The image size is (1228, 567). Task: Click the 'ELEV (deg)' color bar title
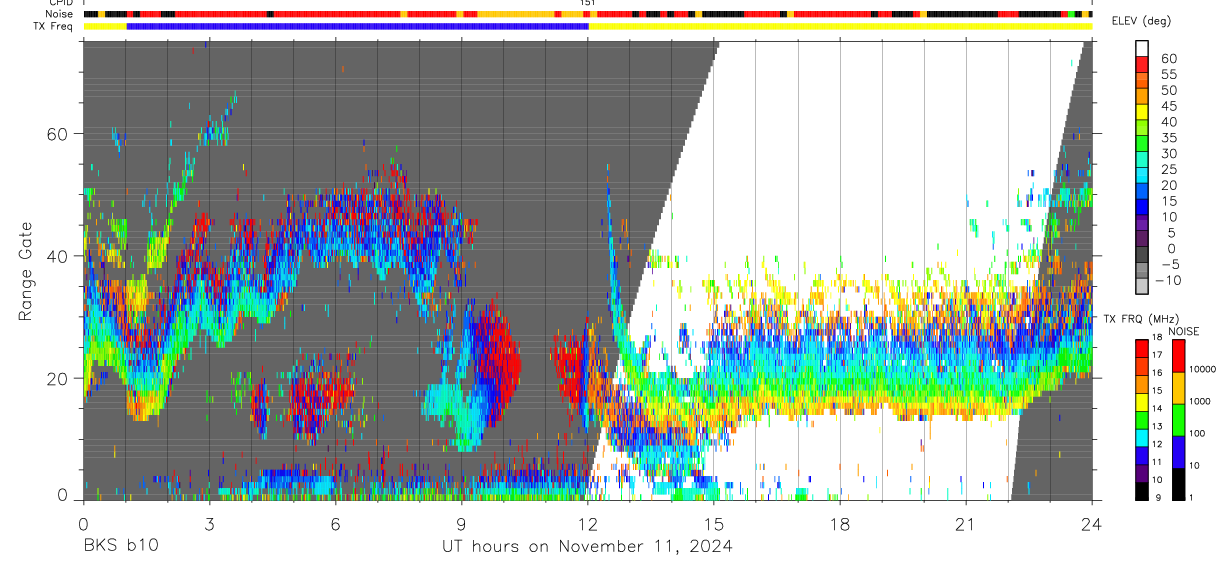point(1141,21)
